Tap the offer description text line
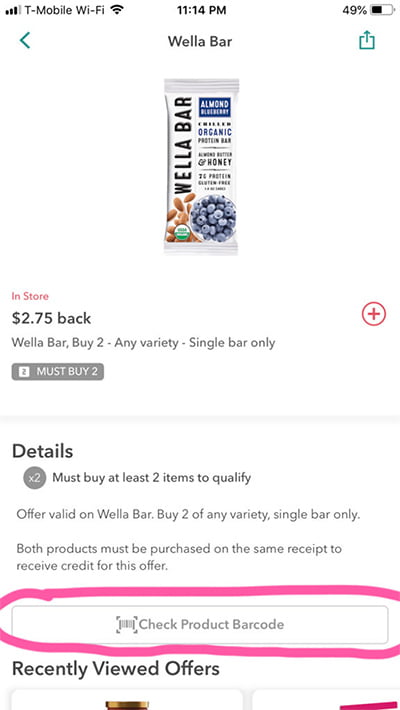Screen dimensions: 400x710 coord(143,343)
